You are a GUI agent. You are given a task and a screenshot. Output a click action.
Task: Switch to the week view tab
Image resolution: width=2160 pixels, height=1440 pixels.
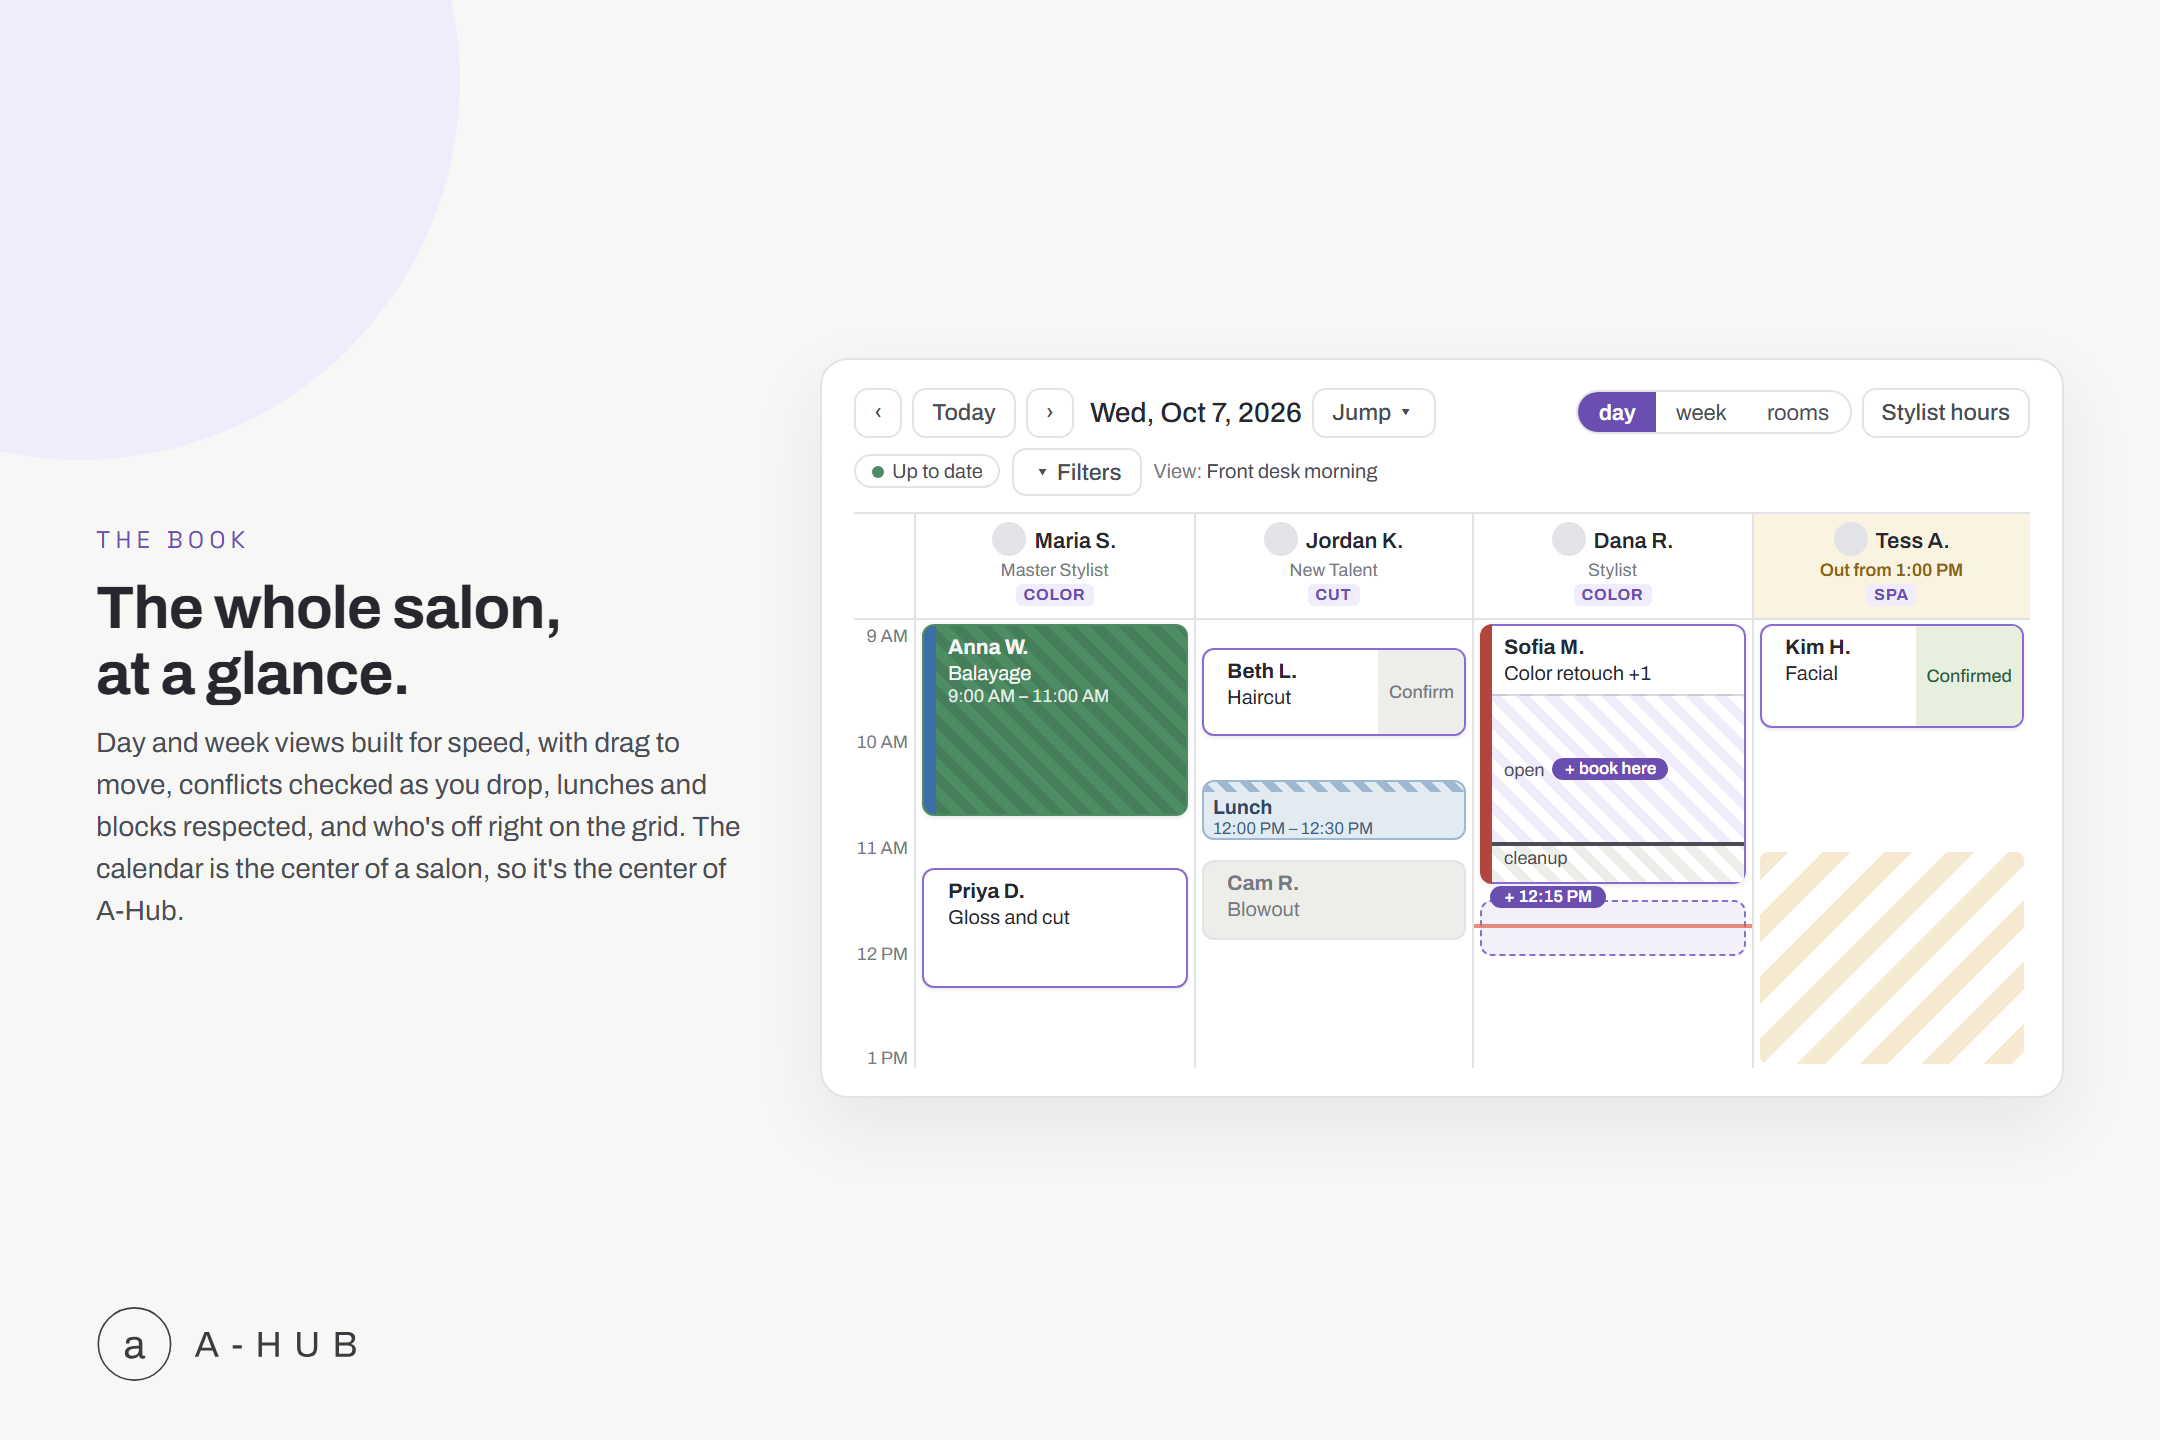(1701, 413)
